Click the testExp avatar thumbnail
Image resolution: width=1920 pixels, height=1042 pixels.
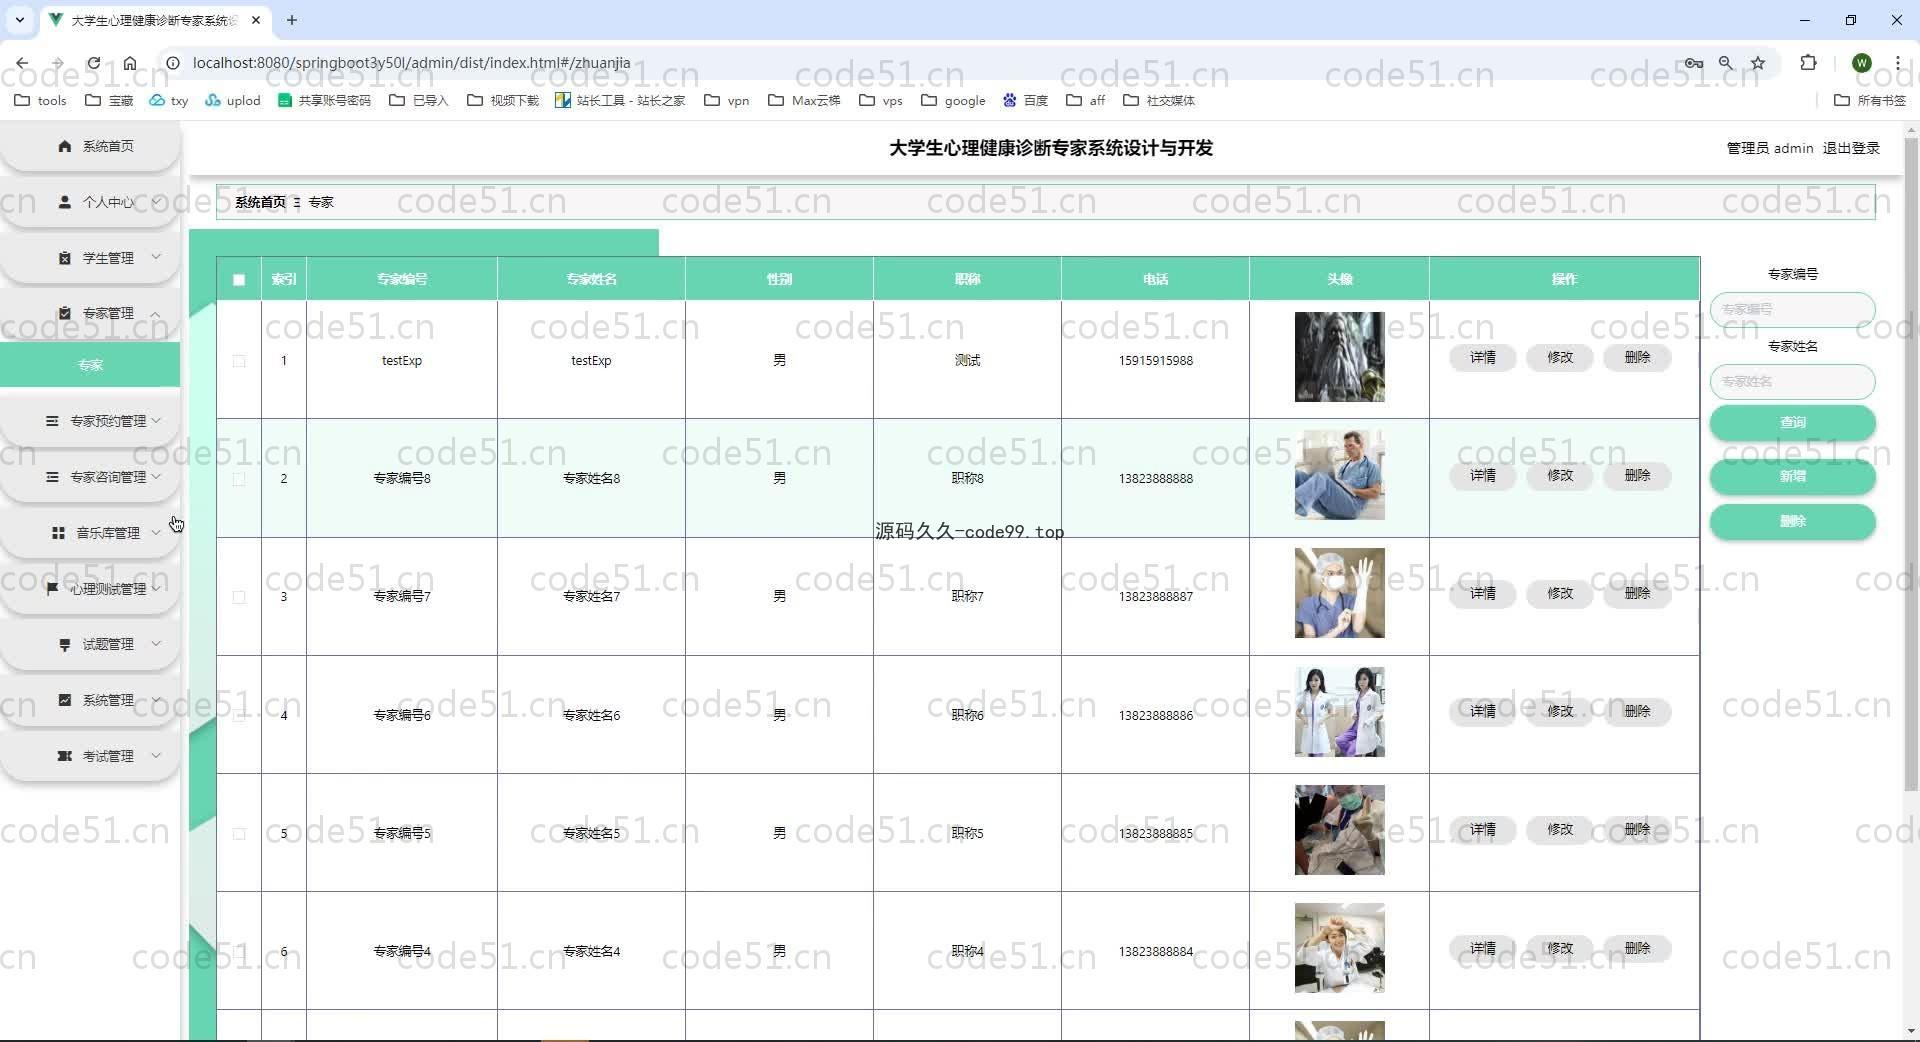point(1339,357)
